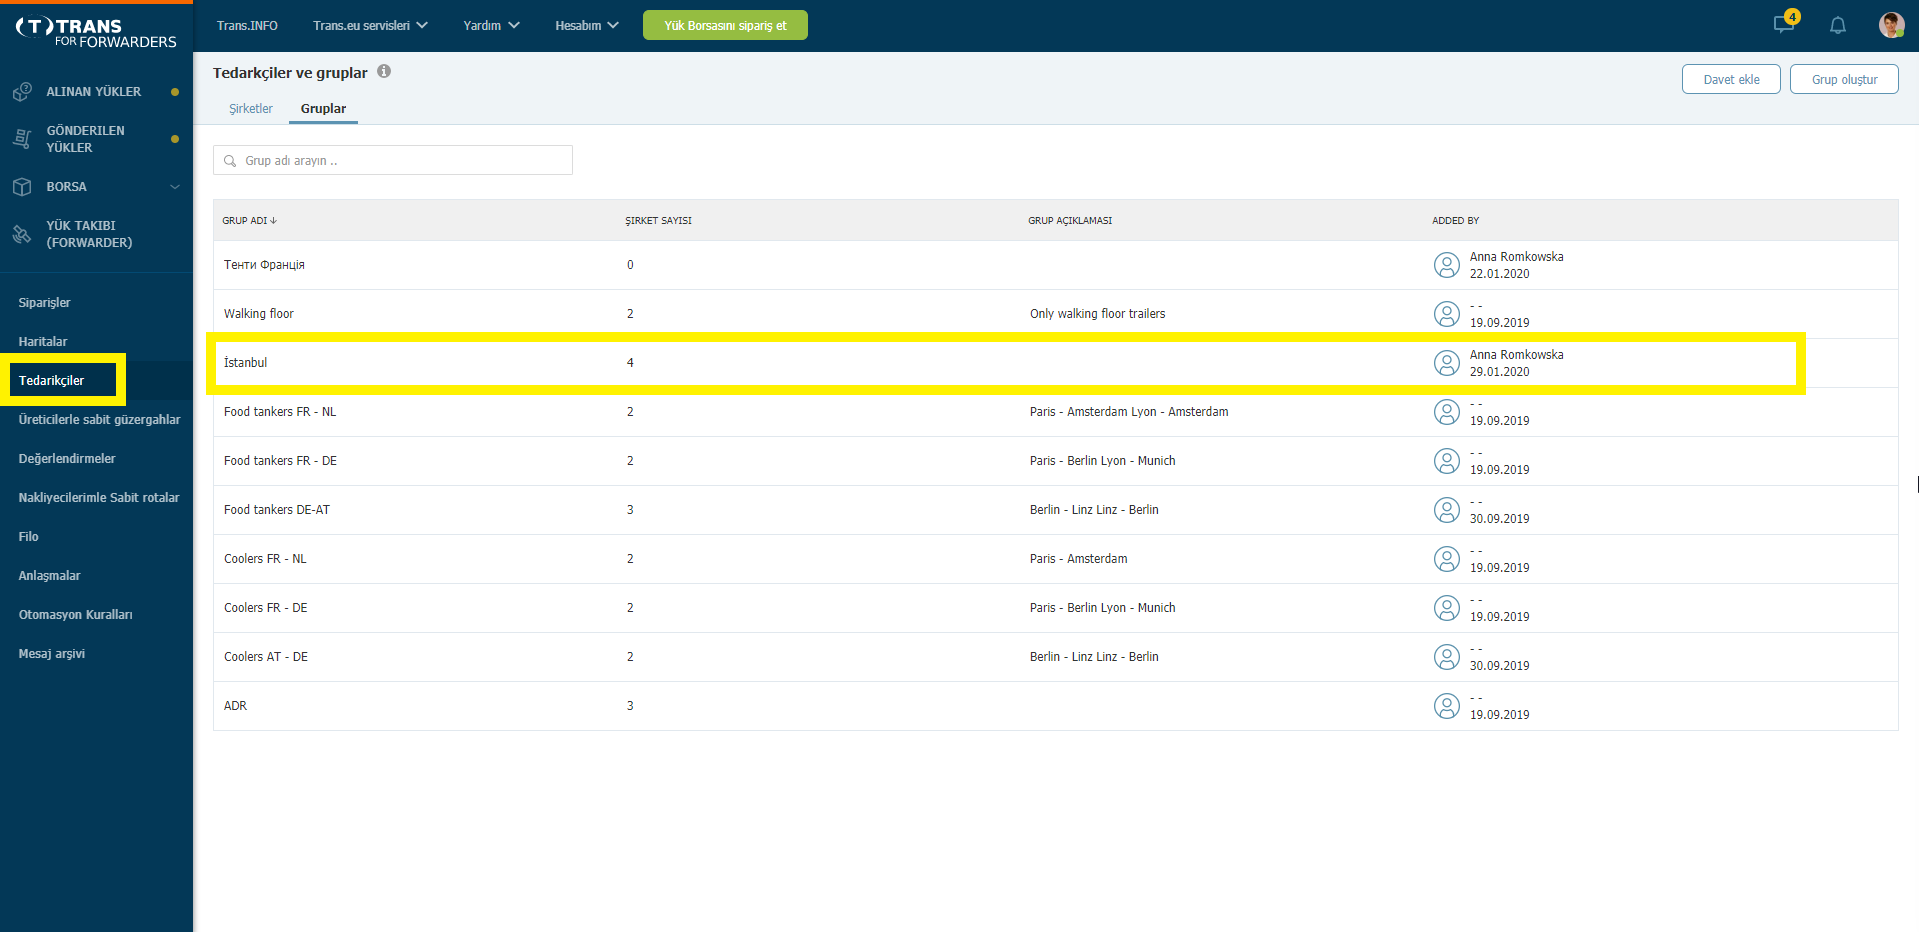Open Haritalar in the sidebar

click(x=43, y=342)
